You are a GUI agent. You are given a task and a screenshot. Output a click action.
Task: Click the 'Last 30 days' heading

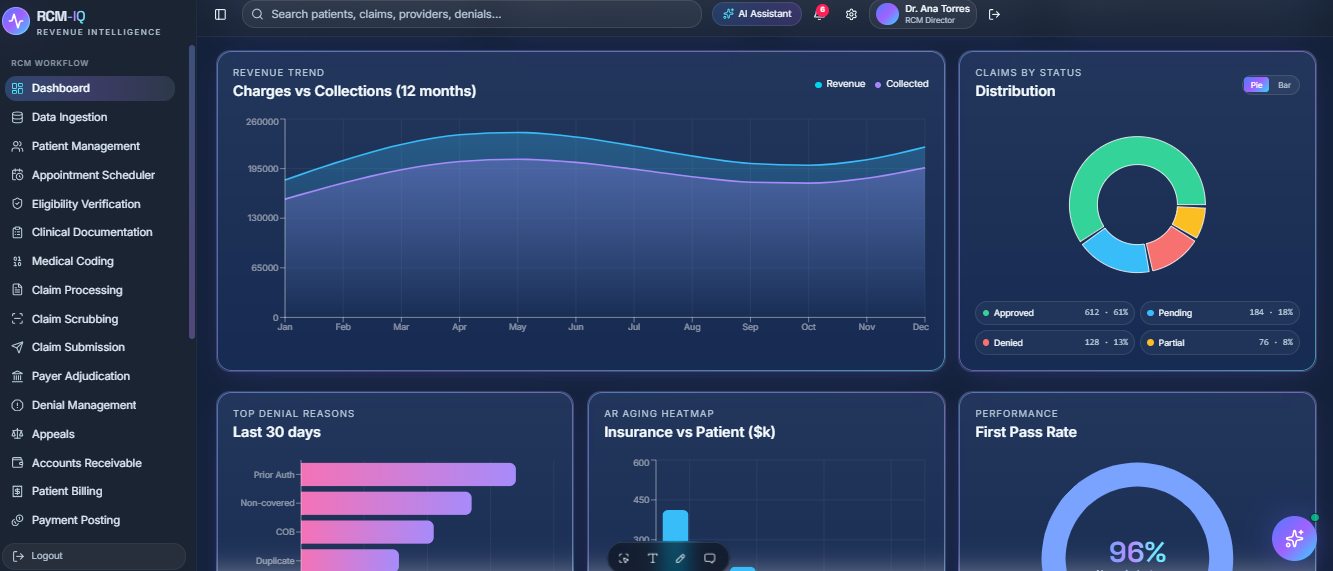pyautogui.click(x=277, y=432)
